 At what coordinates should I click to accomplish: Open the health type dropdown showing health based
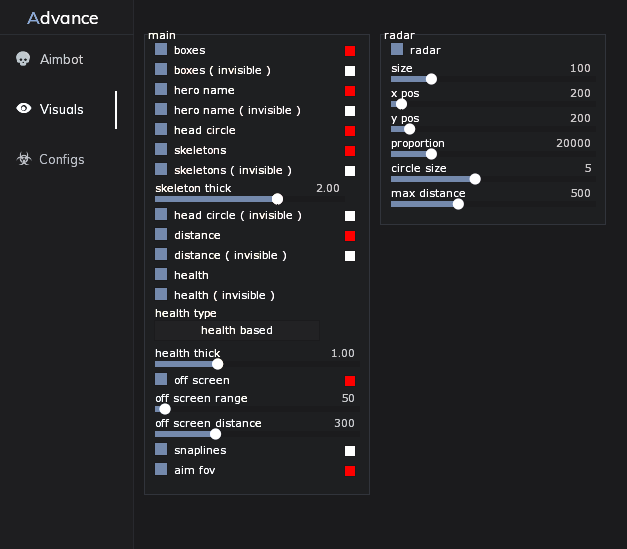(x=237, y=330)
